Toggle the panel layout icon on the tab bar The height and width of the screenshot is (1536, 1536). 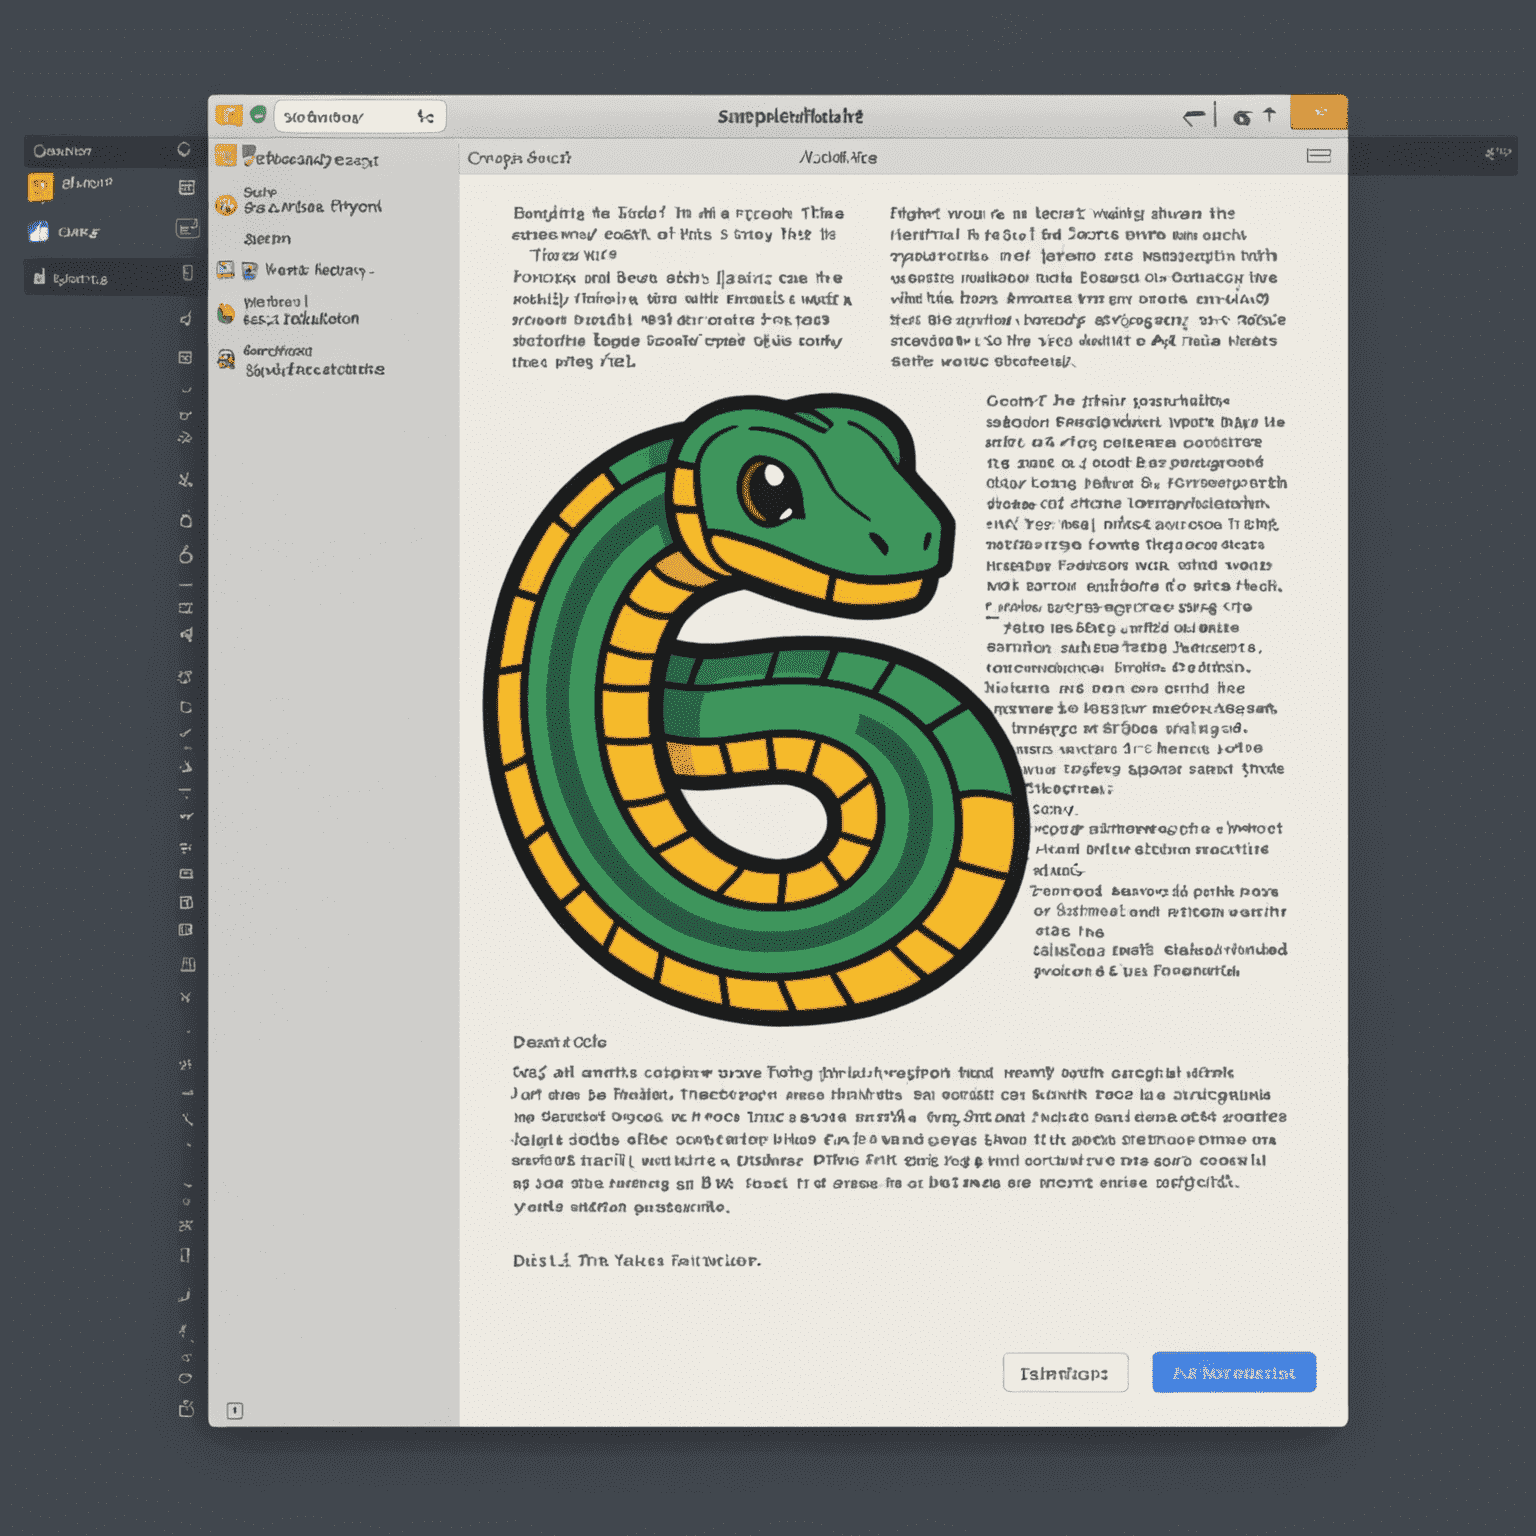[x=1319, y=156]
